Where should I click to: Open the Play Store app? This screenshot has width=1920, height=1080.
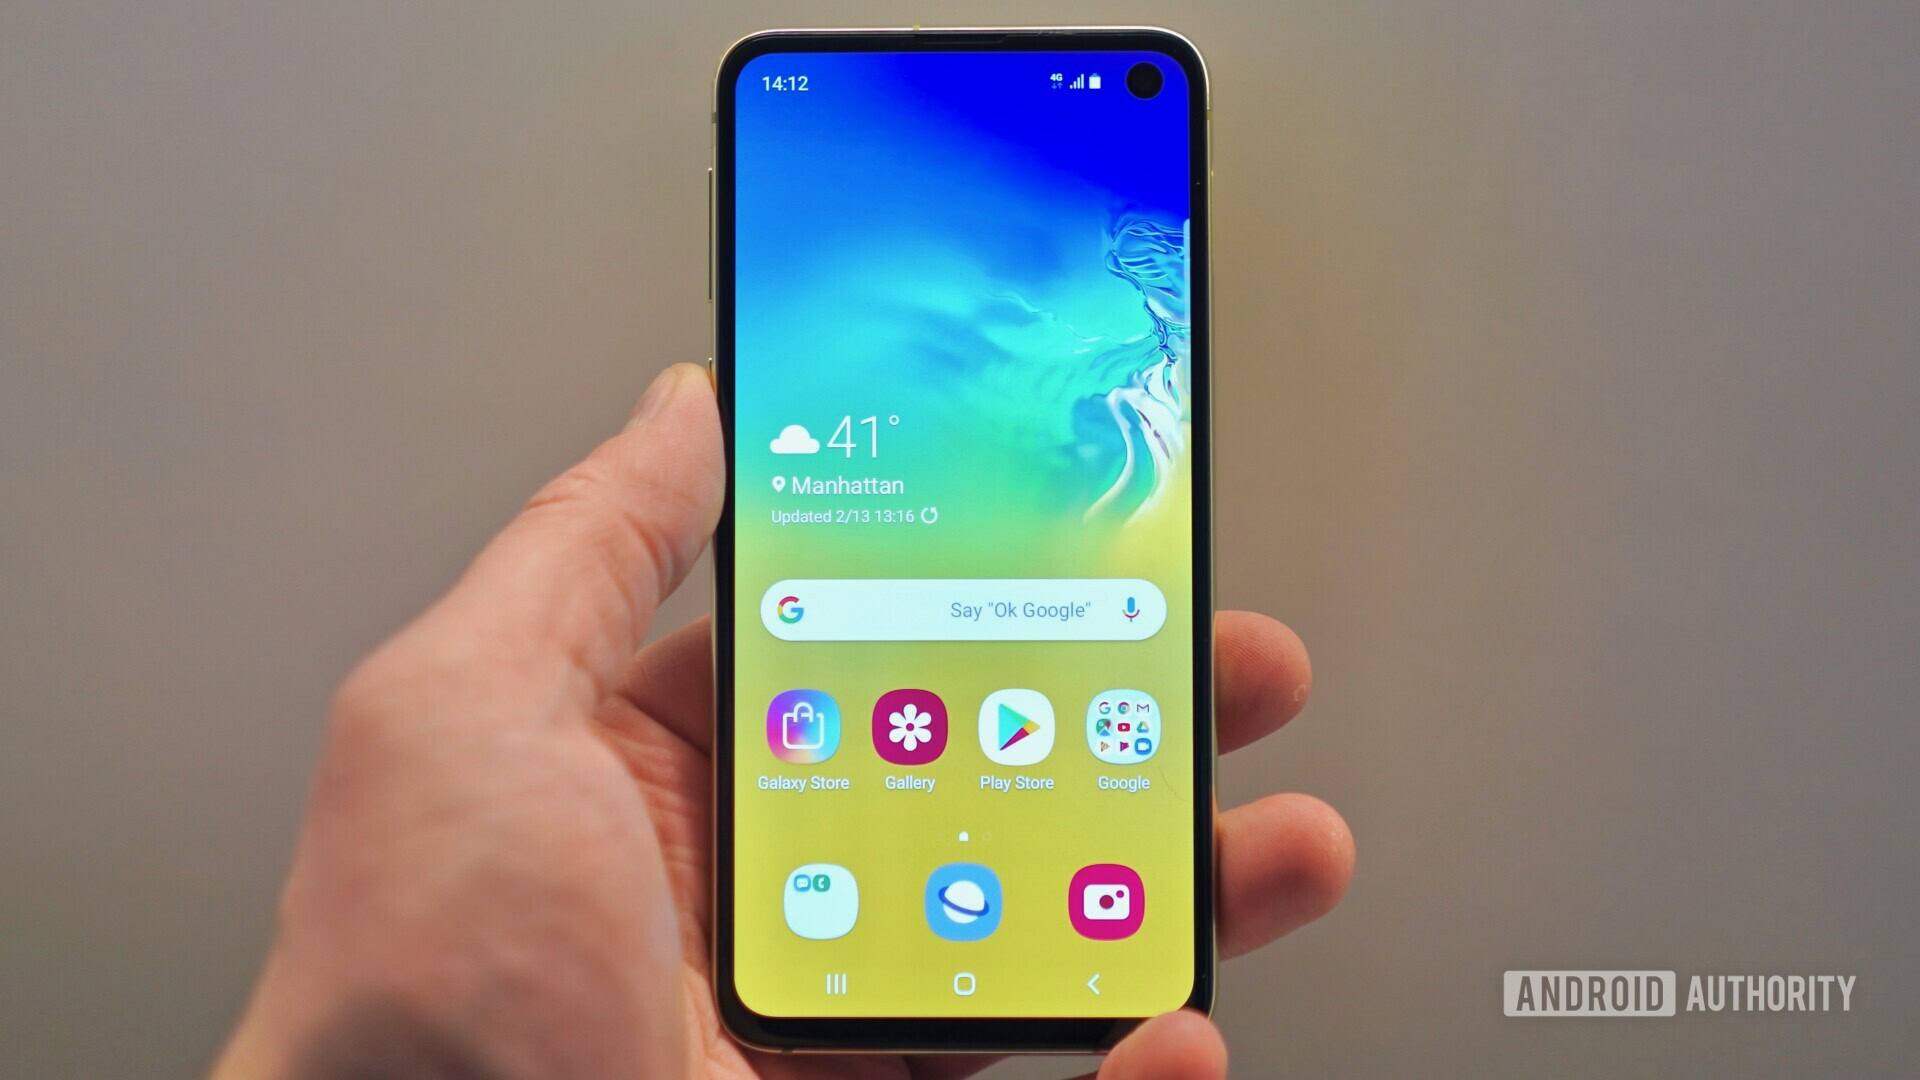[1015, 727]
